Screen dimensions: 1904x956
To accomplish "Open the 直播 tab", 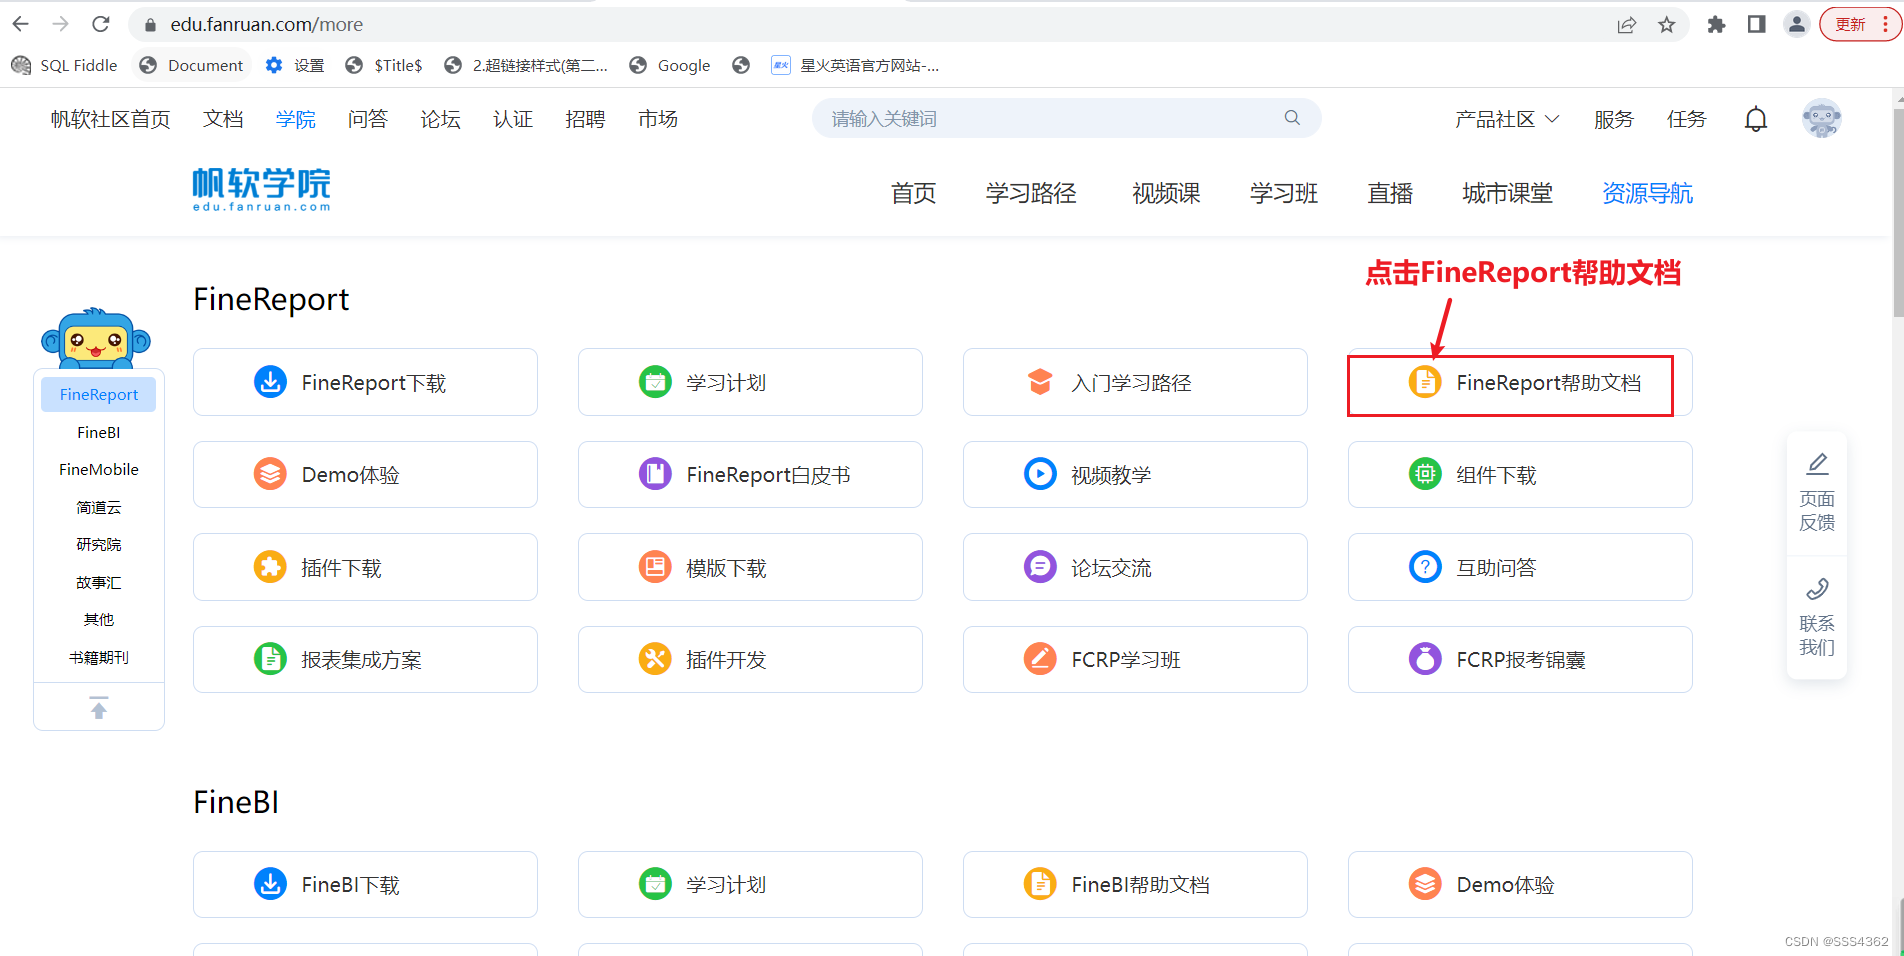I will tap(1390, 193).
